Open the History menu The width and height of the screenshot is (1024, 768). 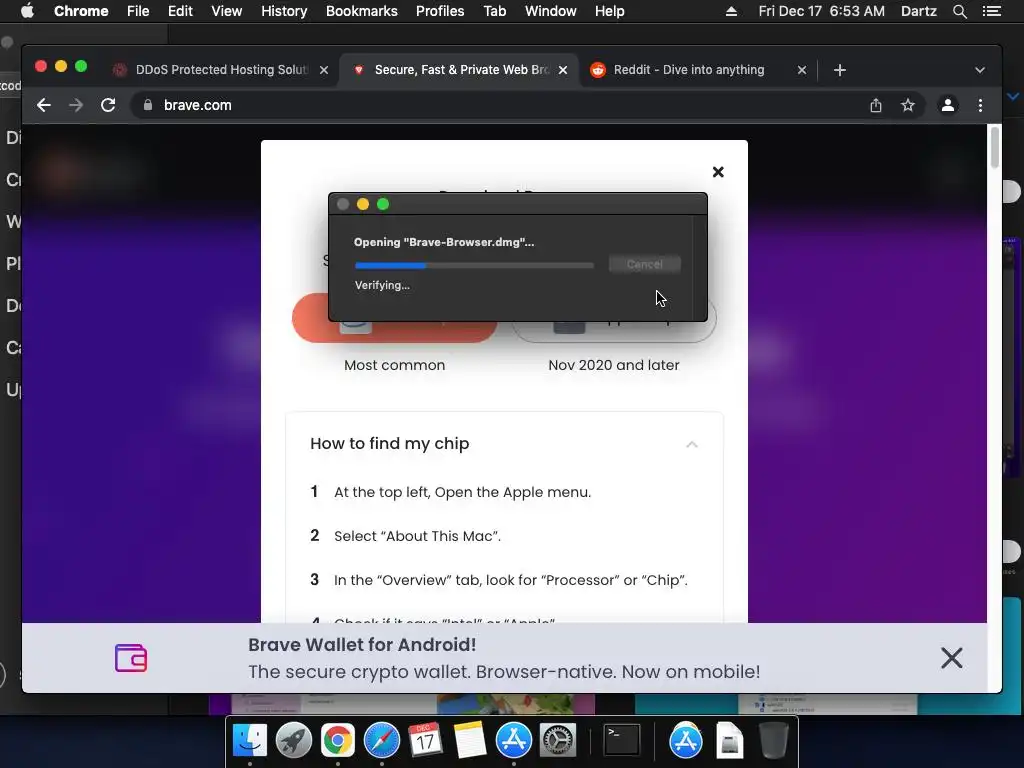pyautogui.click(x=284, y=11)
